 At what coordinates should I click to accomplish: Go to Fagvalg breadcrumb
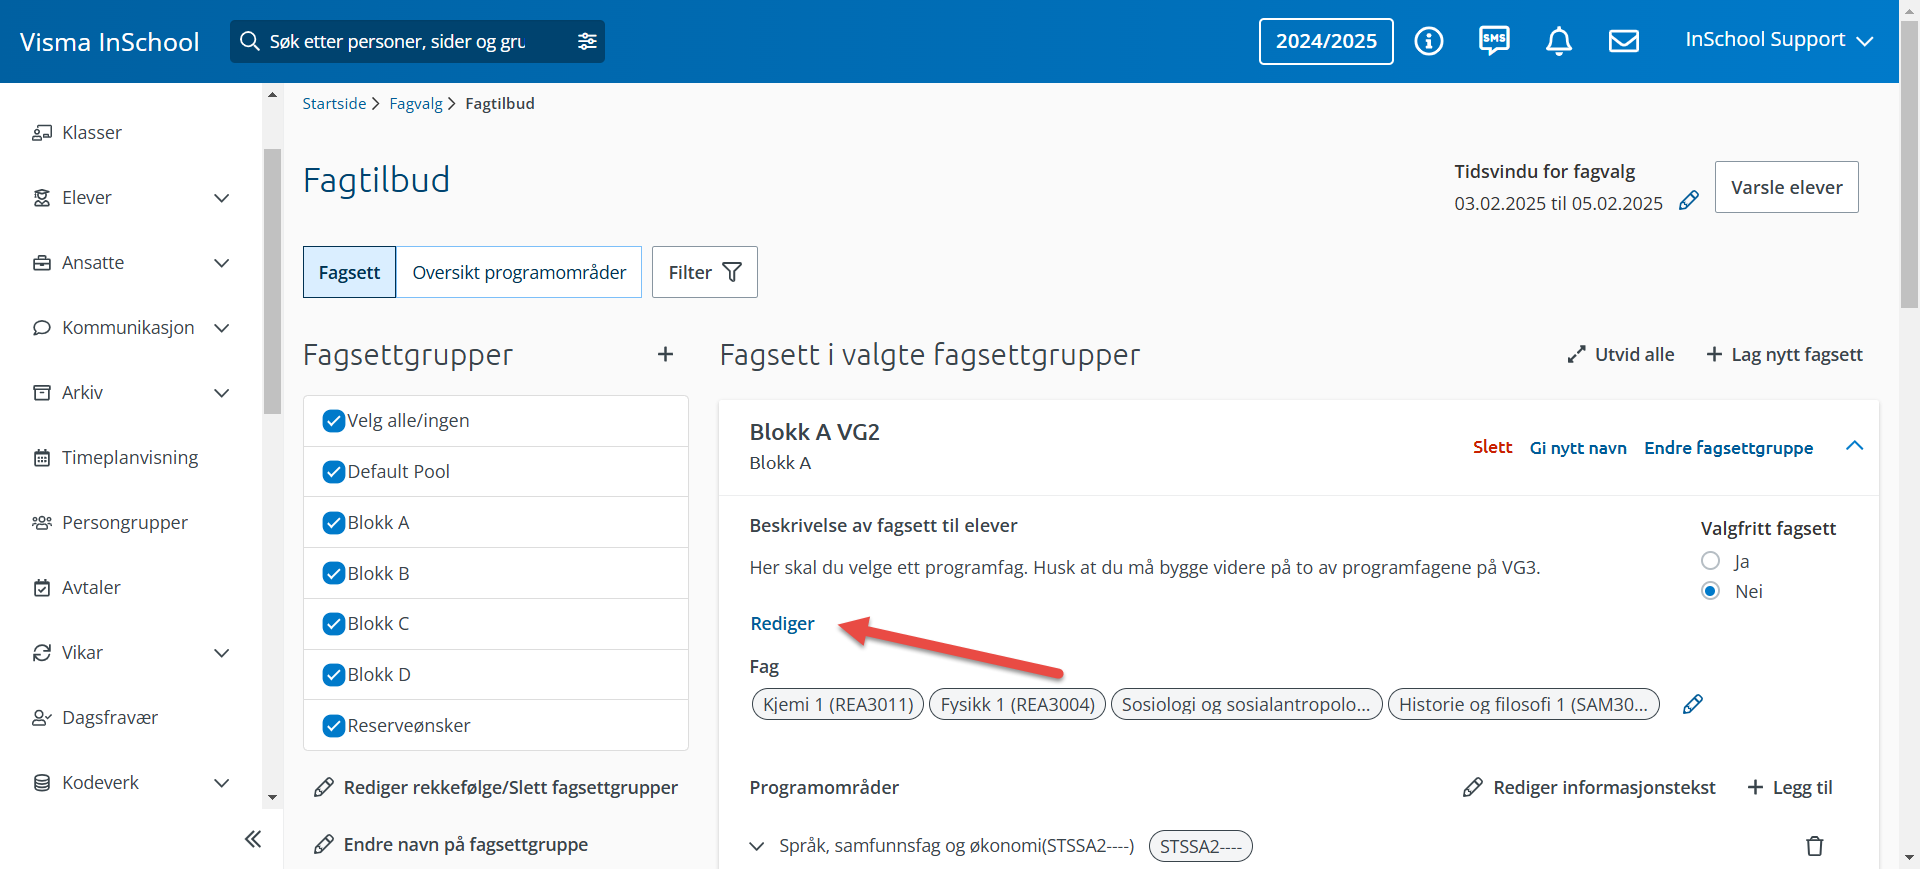tap(416, 103)
